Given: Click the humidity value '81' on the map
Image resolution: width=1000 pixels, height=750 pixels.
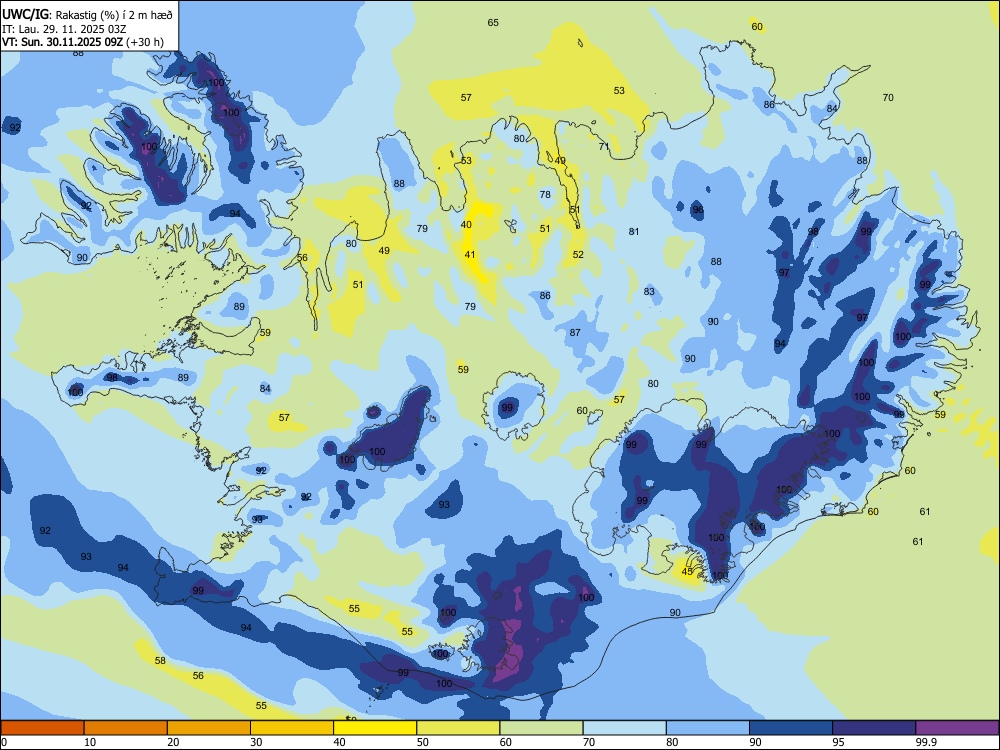Looking at the screenshot, I should click(634, 232).
